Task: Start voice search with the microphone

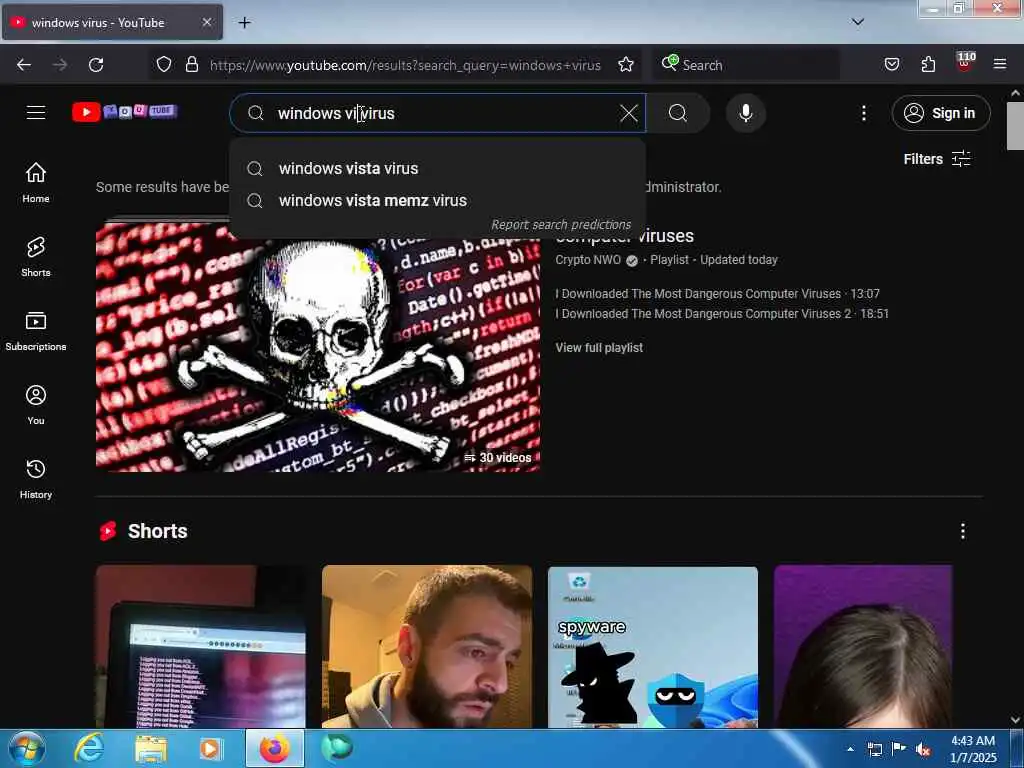Action: click(745, 113)
